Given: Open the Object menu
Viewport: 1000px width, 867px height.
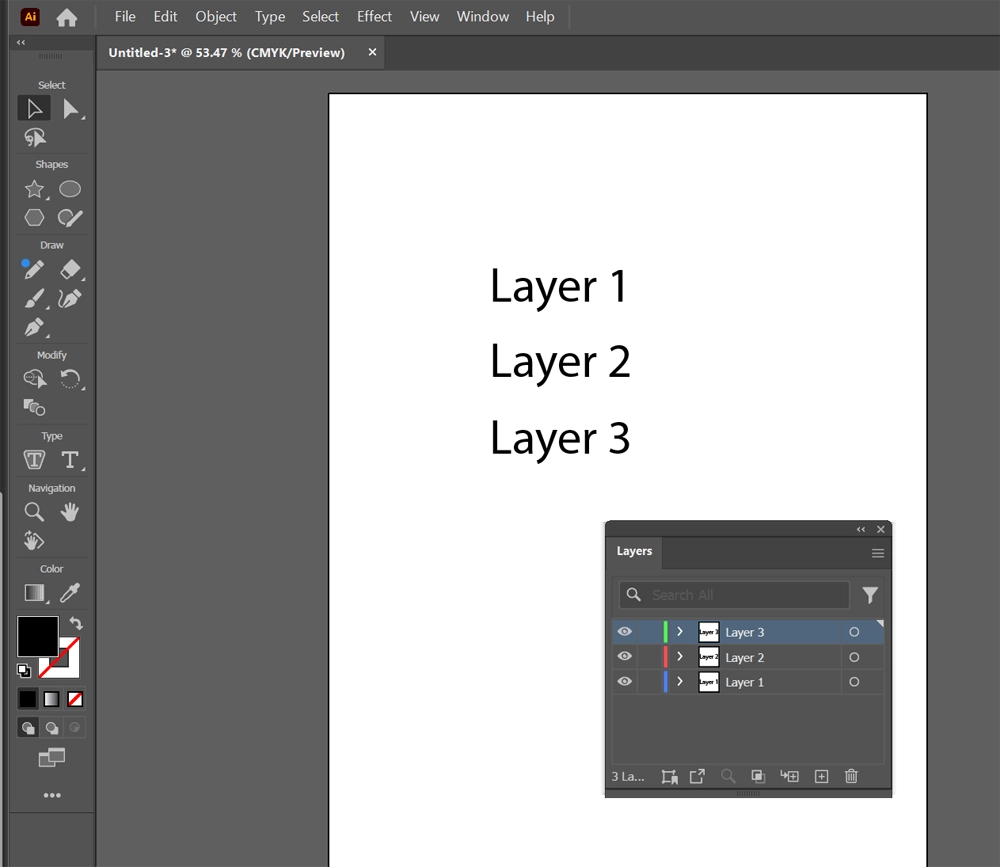Looking at the screenshot, I should (216, 17).
